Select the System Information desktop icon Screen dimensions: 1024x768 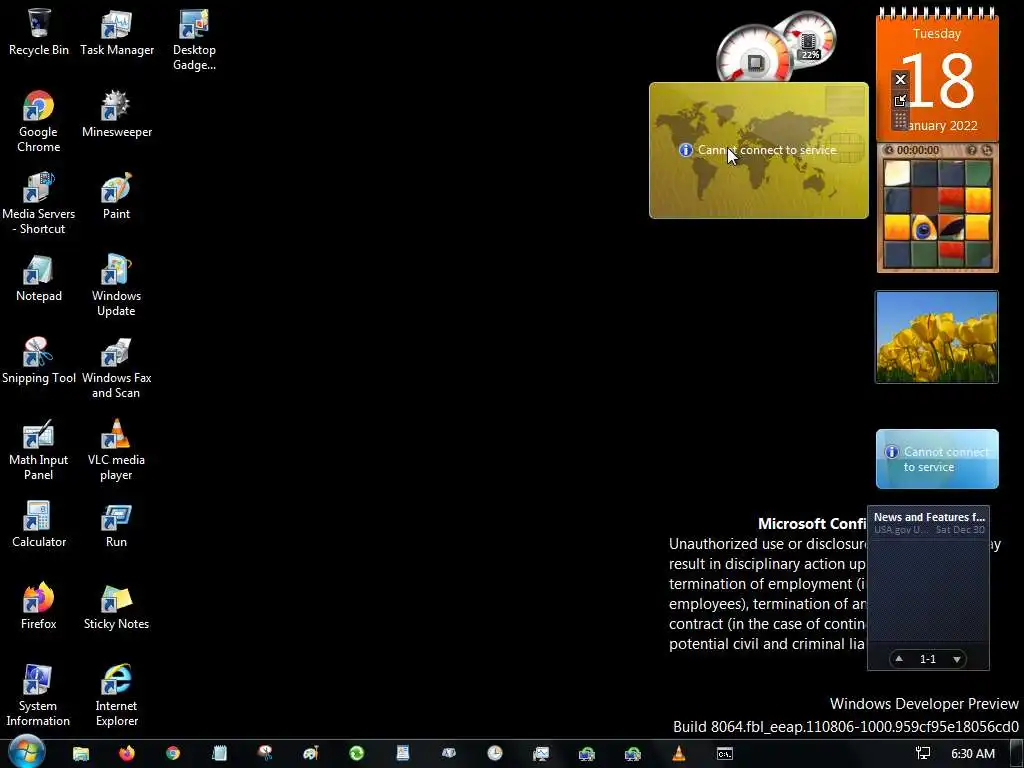[x=38, y=696]
